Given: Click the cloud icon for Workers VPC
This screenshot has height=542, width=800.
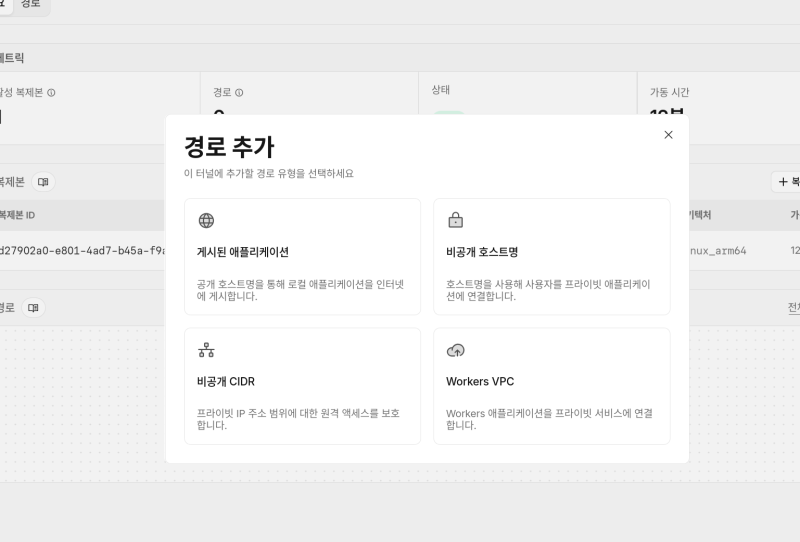Looking at the screenshot, I should coord(455,350).
